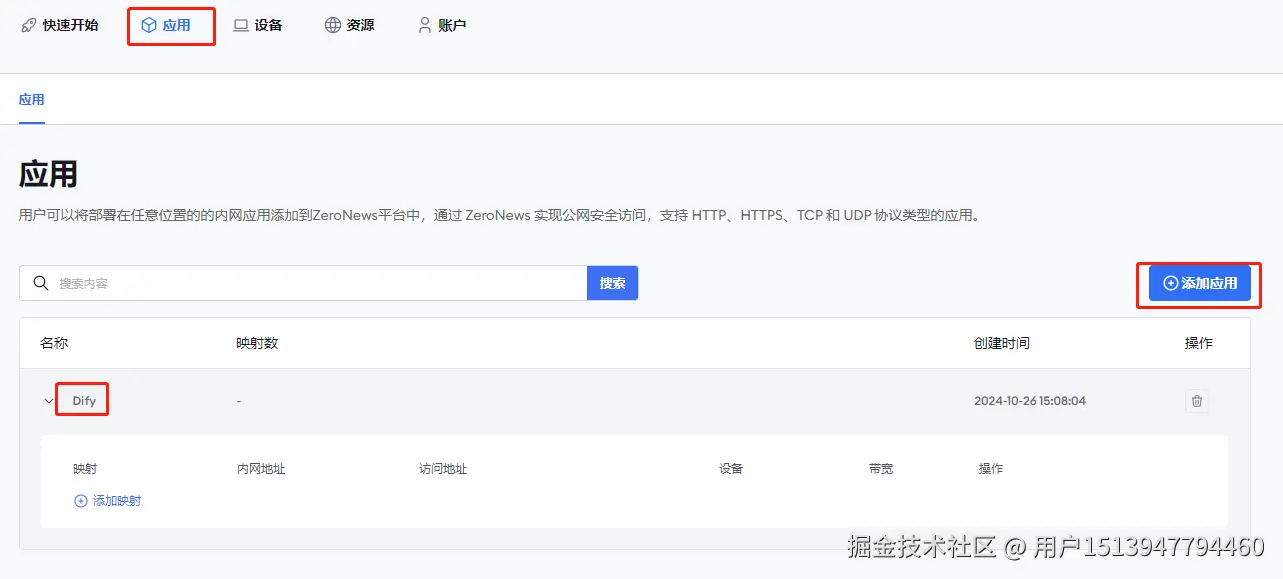This screenshot has width=1283, height=579.
Task: Delete the Dify application via trash icon
Action: click(x=1197, y=401)
